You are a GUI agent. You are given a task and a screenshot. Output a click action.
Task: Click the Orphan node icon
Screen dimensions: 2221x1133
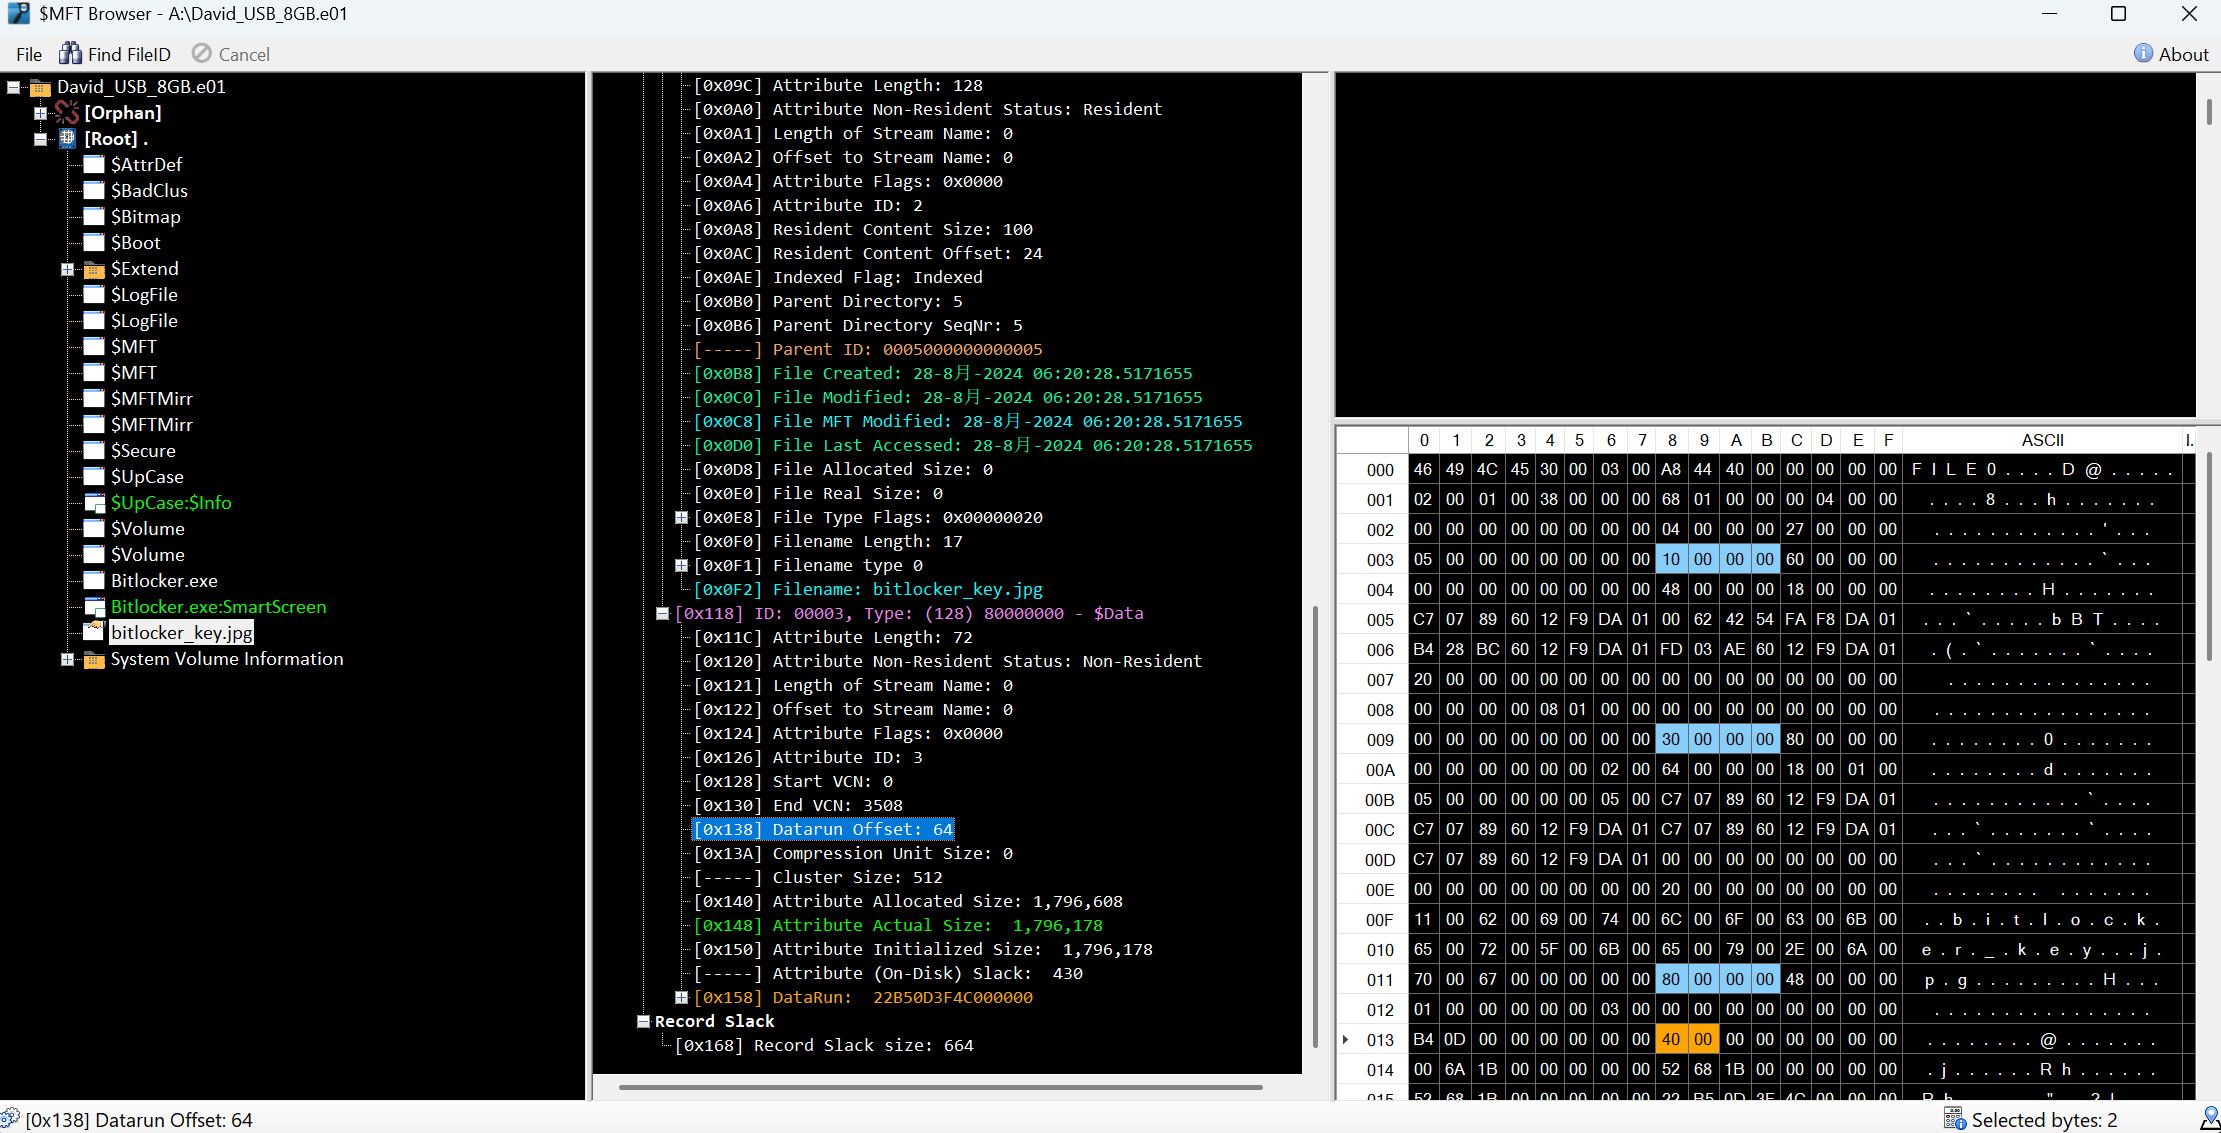click(x=67, y=113)
